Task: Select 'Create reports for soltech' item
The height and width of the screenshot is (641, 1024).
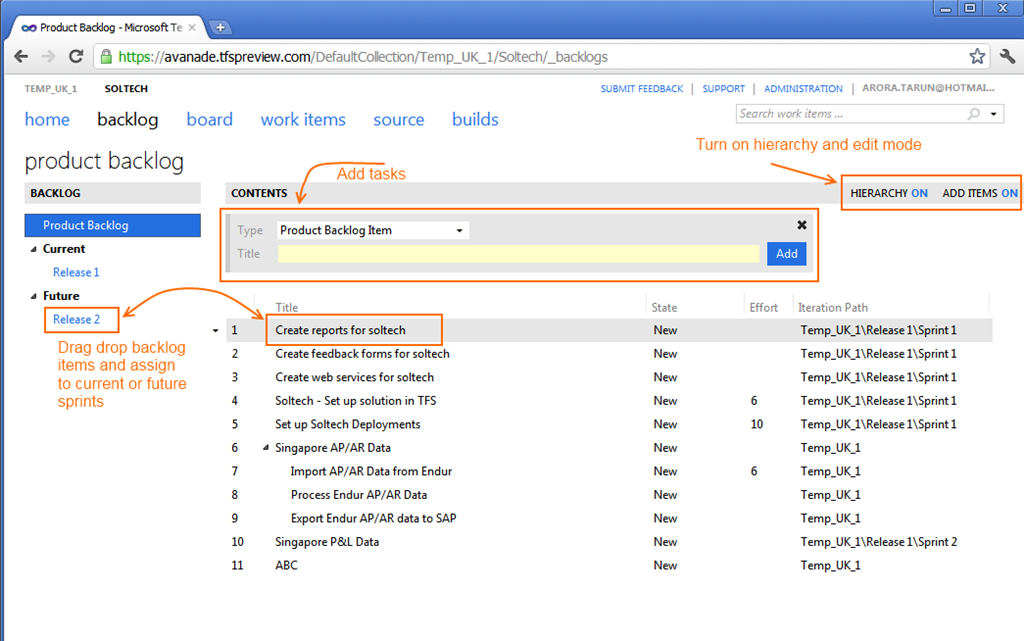Action: 340,330
